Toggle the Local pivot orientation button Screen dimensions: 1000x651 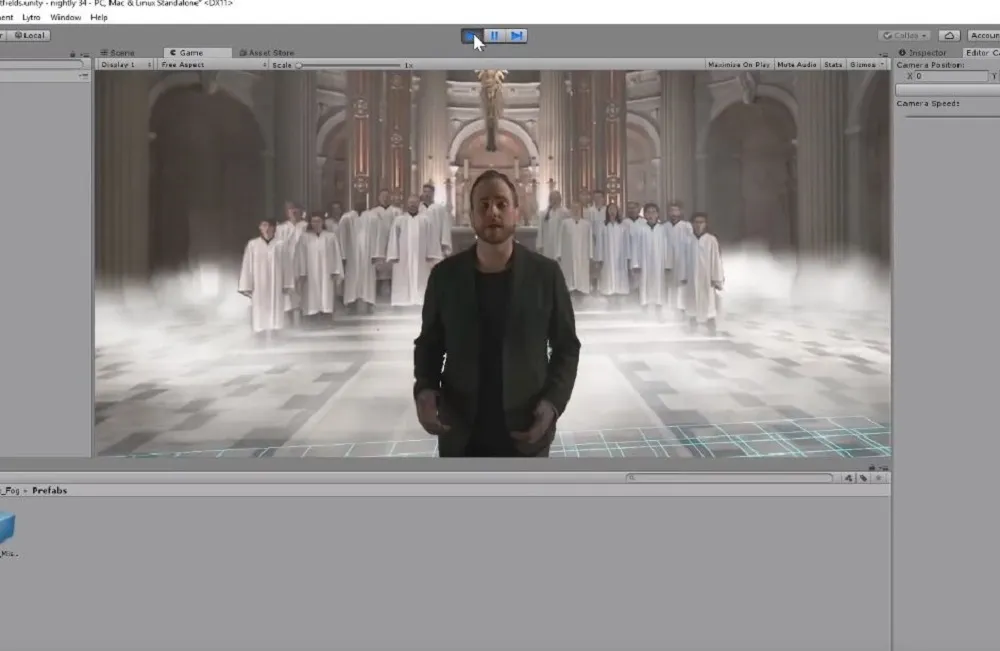point(30,36)
